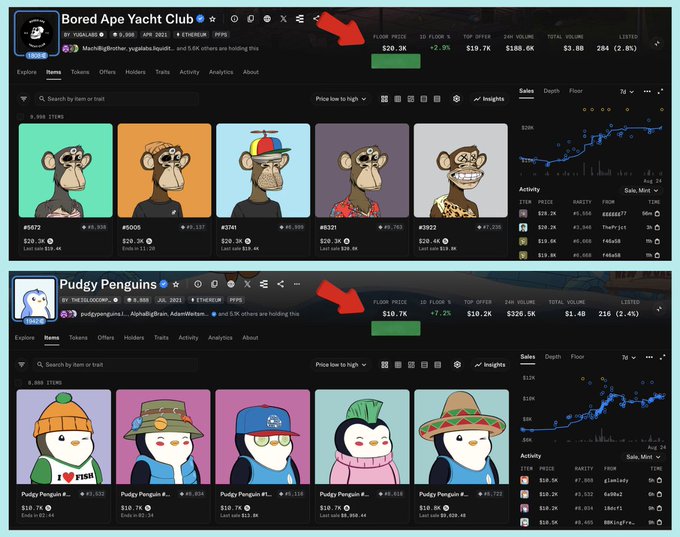Open the Bored Ape Yacht Club X (Twitter) link
Viewport: 680px width, 537px height.
(x=283, y=19)
